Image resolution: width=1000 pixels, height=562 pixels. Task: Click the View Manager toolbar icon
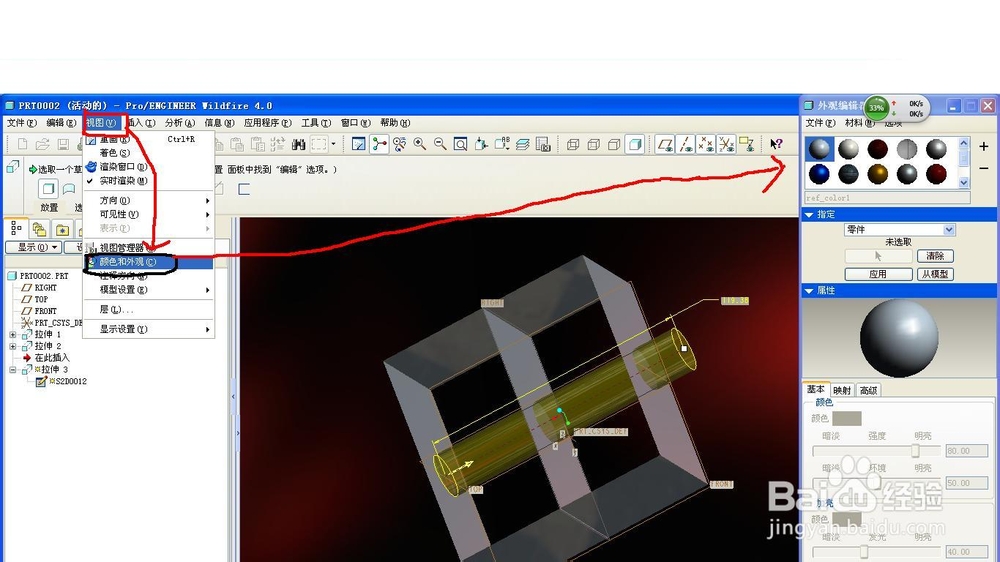543,145
